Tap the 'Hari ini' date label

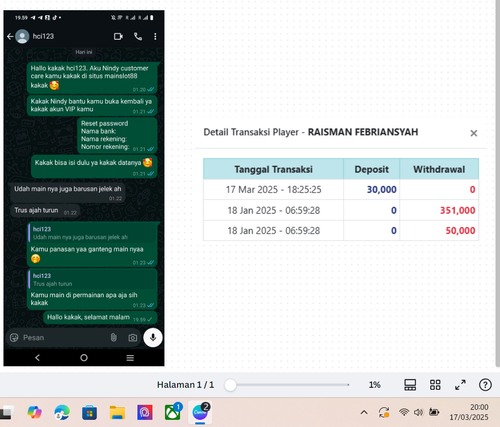pos(83,52)
